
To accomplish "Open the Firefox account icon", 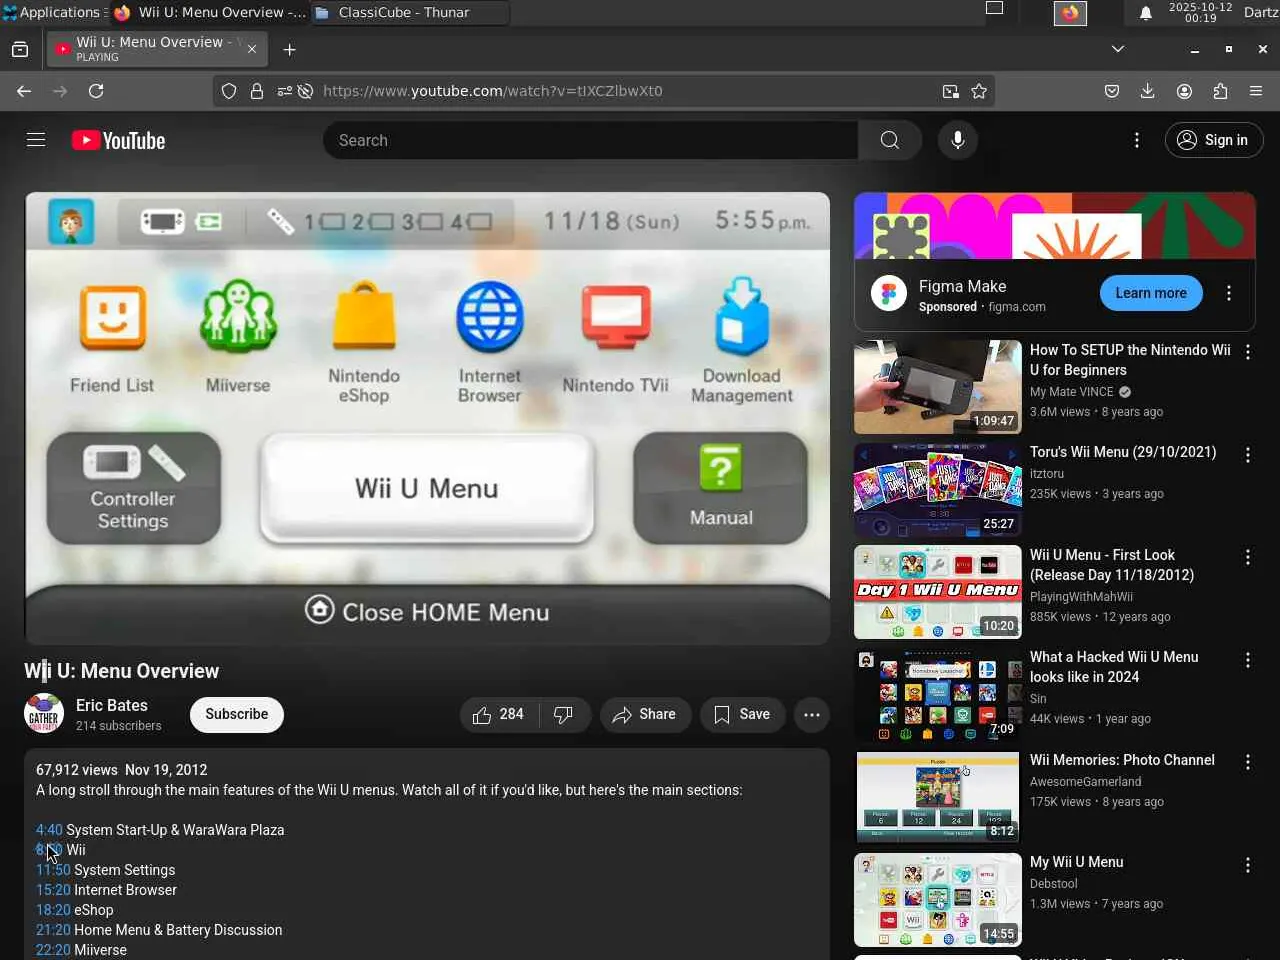I will coord(1184,91).
